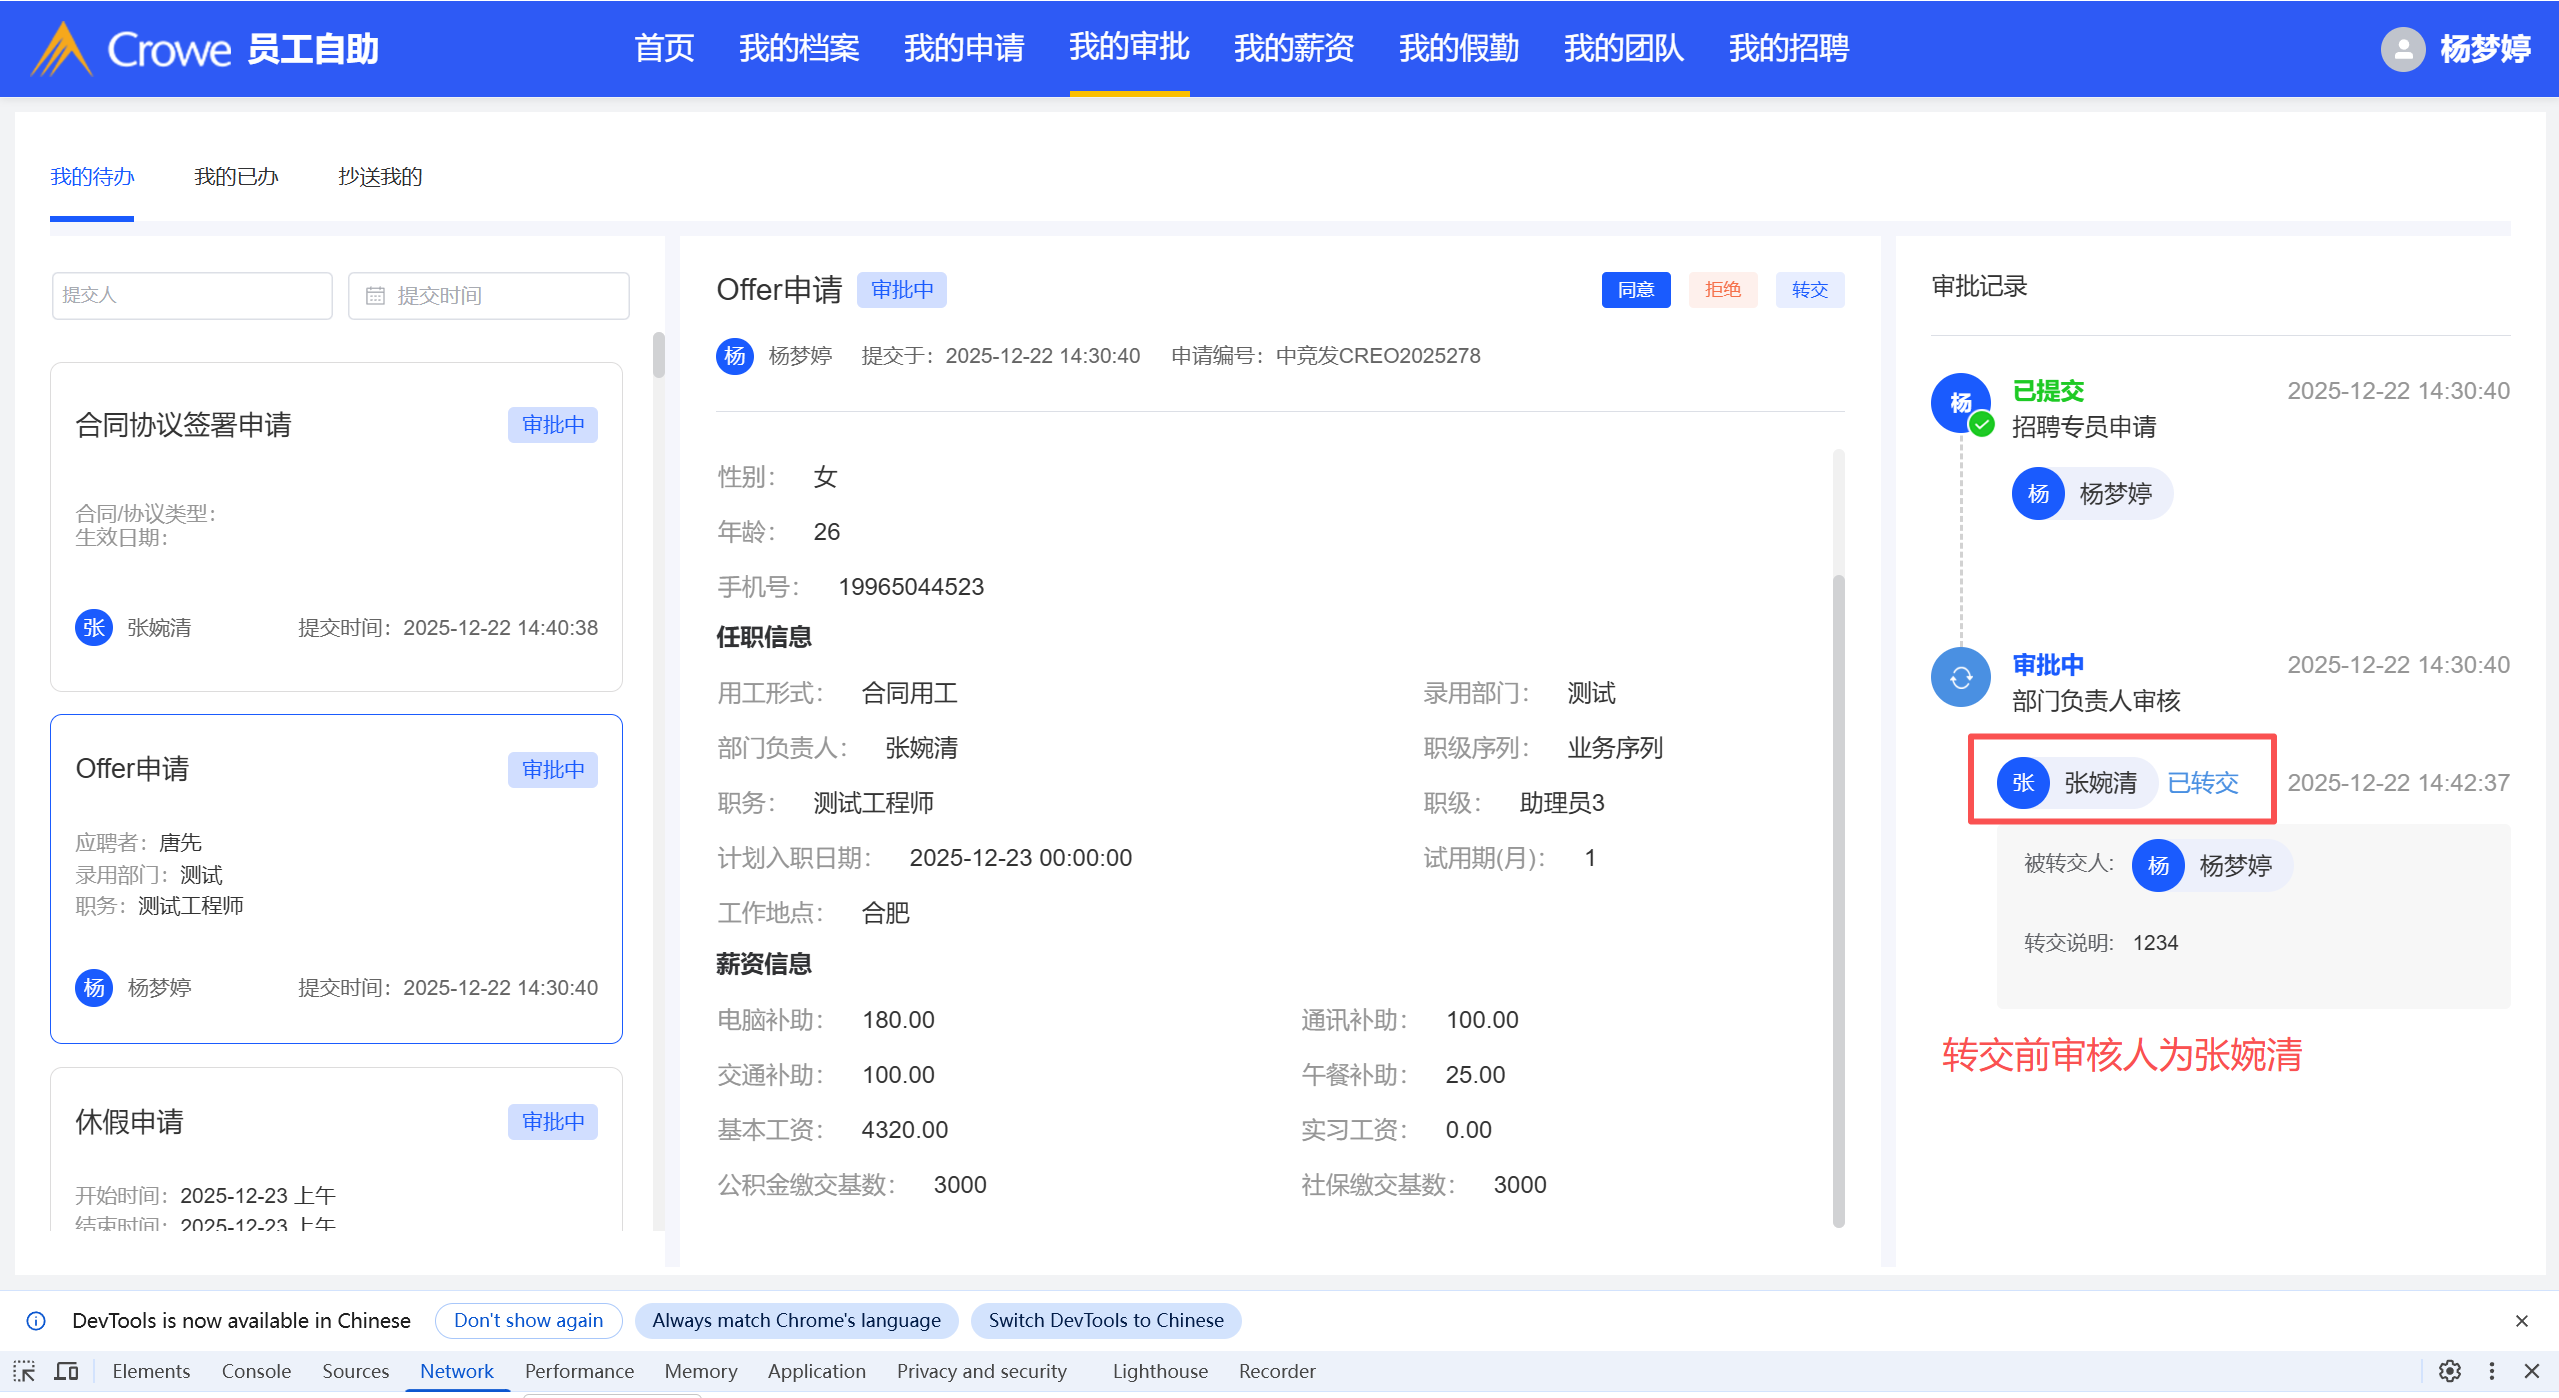Open DevTools settings gear icon
The image size is (2559, 1398).
pyautogui.click(x=2449, y=1371)
